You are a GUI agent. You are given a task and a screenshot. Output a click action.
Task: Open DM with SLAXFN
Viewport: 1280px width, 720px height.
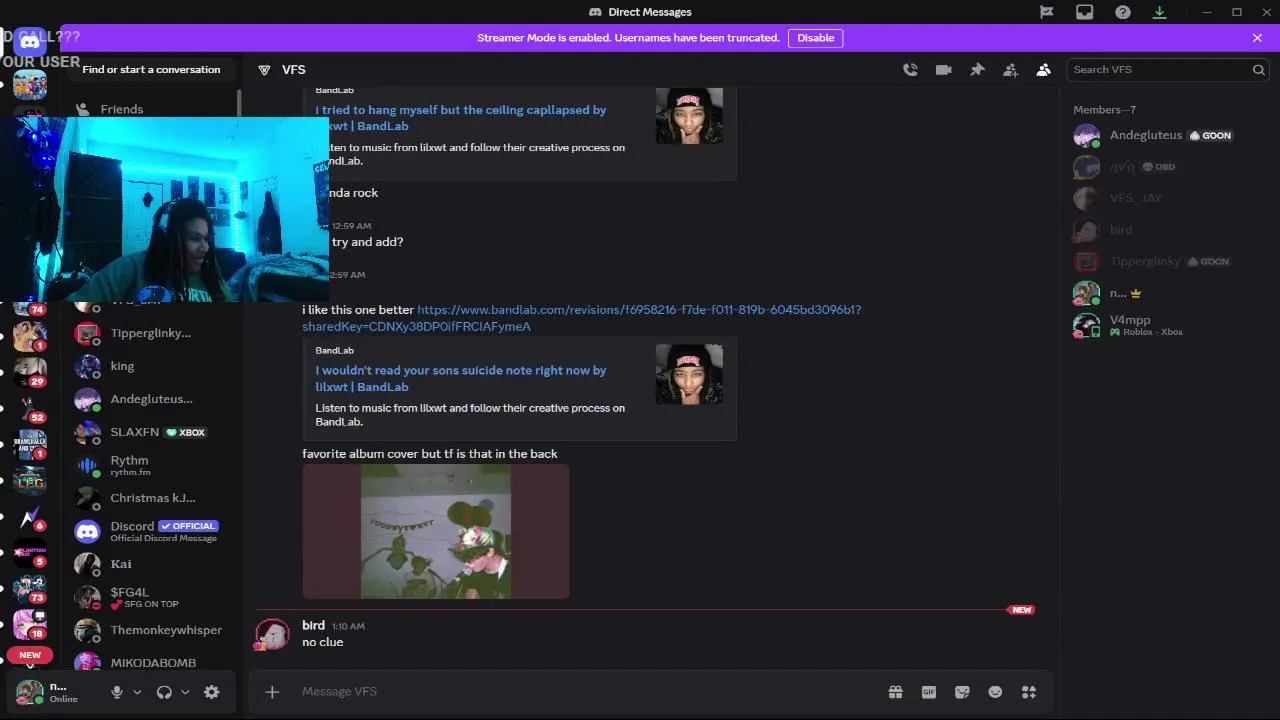pos(152,432)
